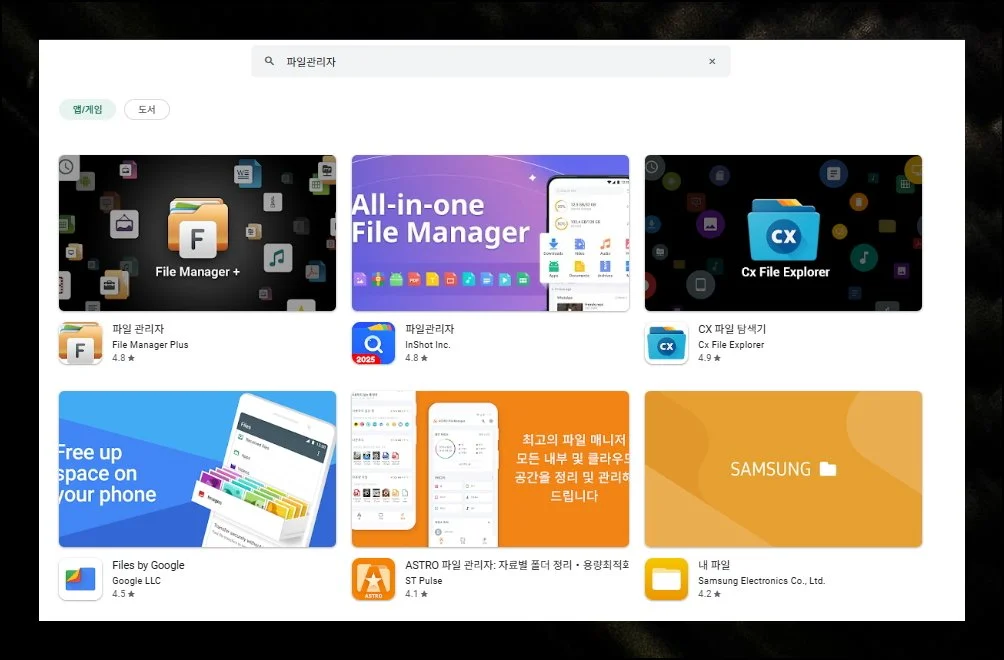Clear the search field with X icon

[712, 61]
